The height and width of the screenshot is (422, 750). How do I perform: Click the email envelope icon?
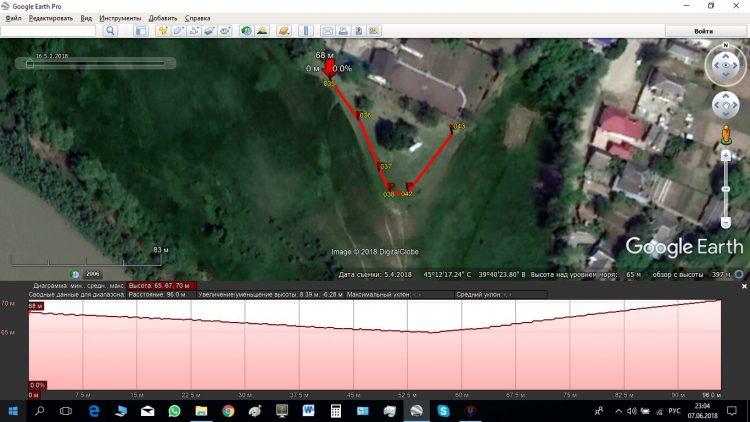click(327, 31)
